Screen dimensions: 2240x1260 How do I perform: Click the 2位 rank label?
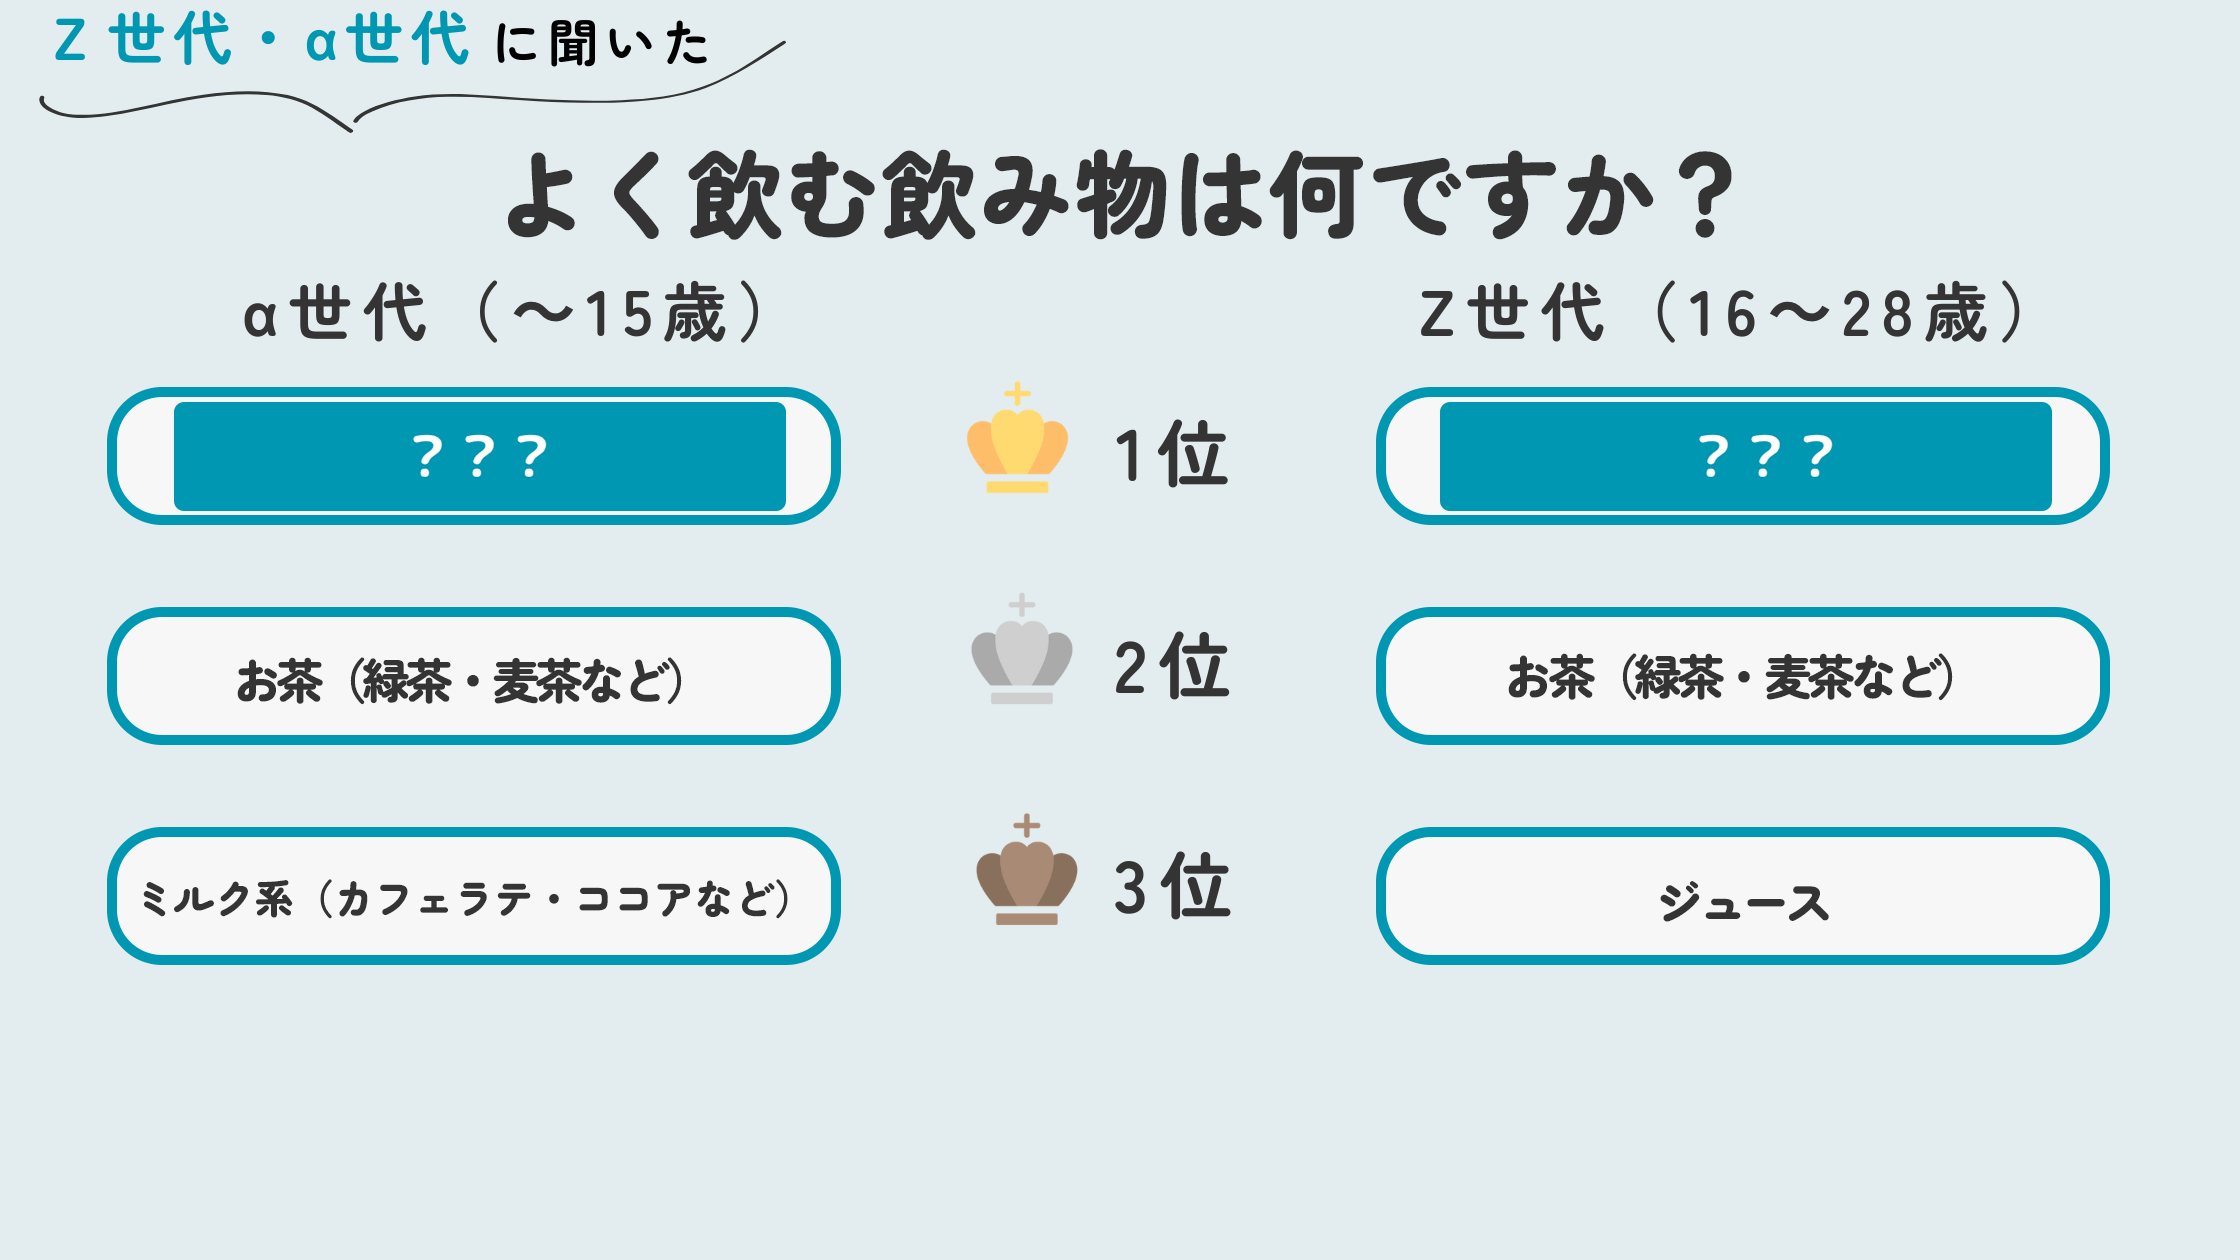tap(1171, 667)
